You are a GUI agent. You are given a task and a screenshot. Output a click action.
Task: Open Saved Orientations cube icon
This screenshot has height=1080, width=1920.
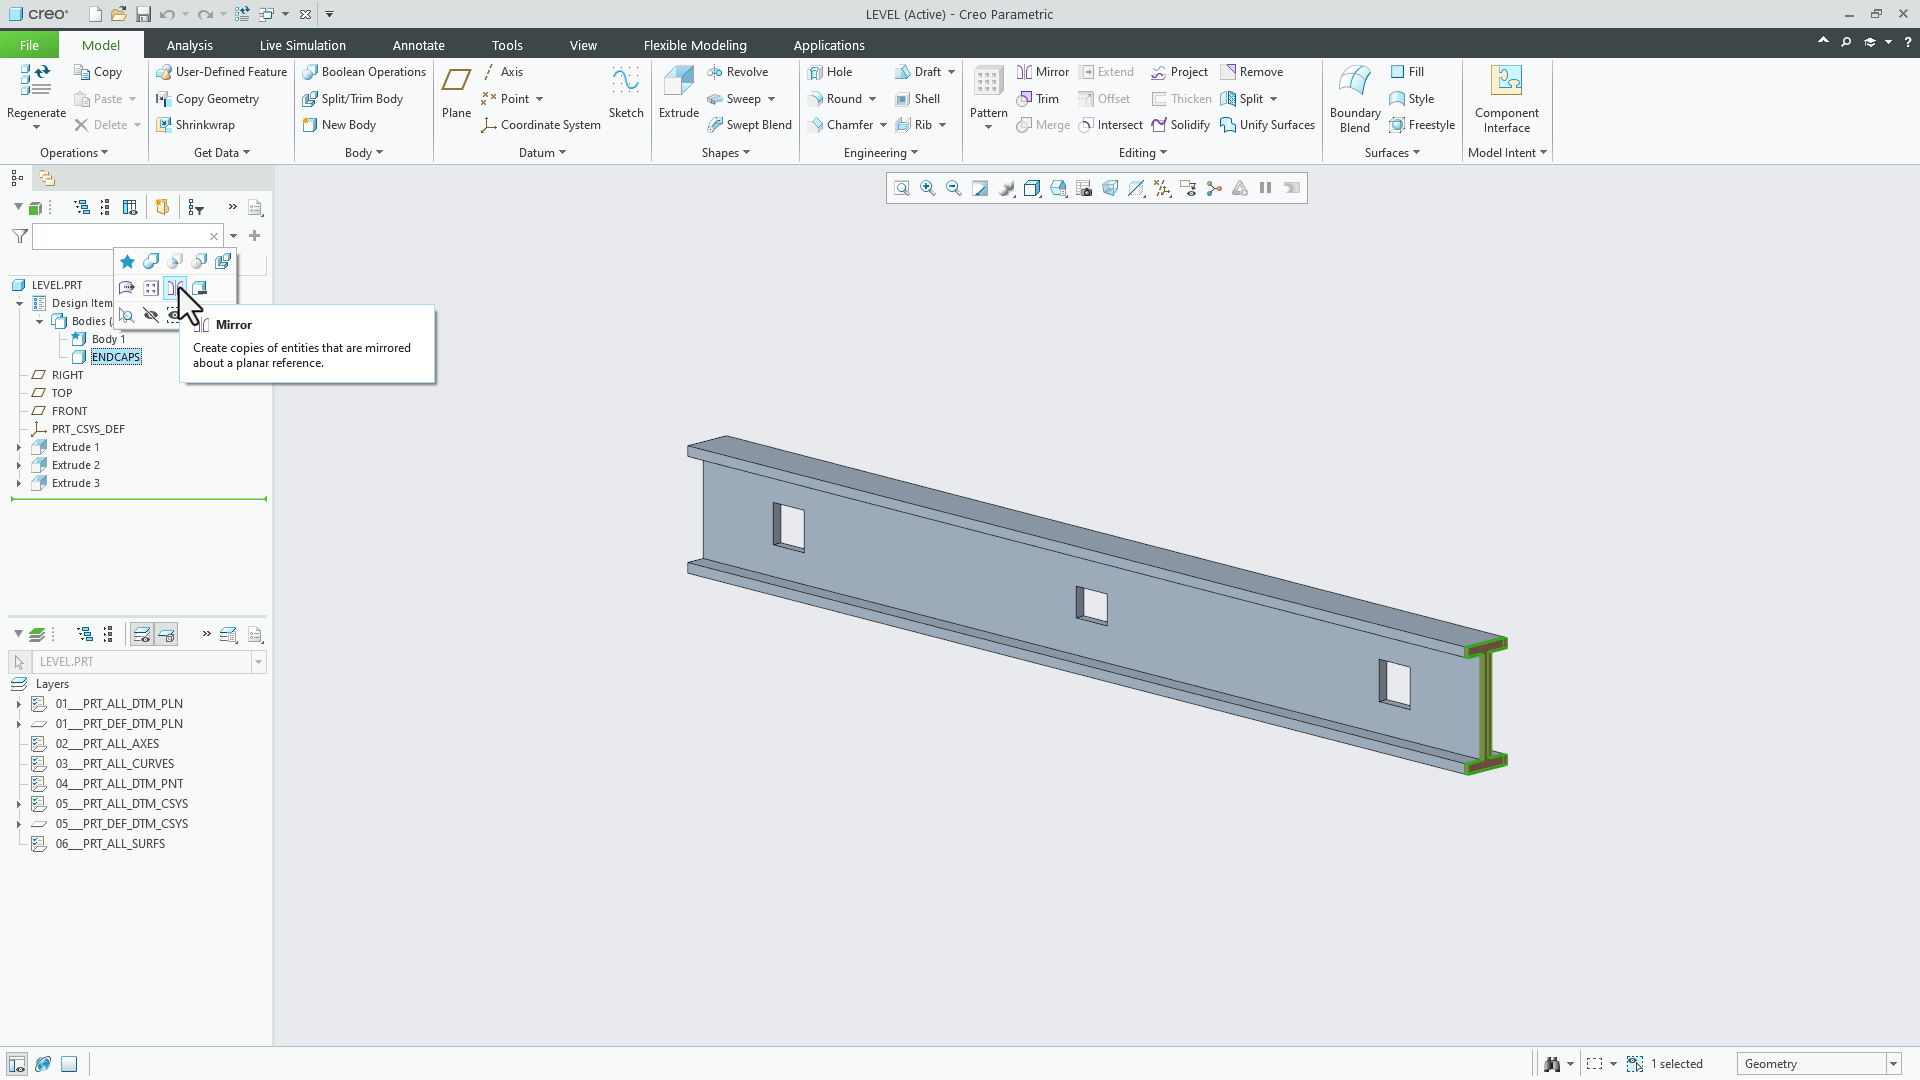tap(1058, 188)
